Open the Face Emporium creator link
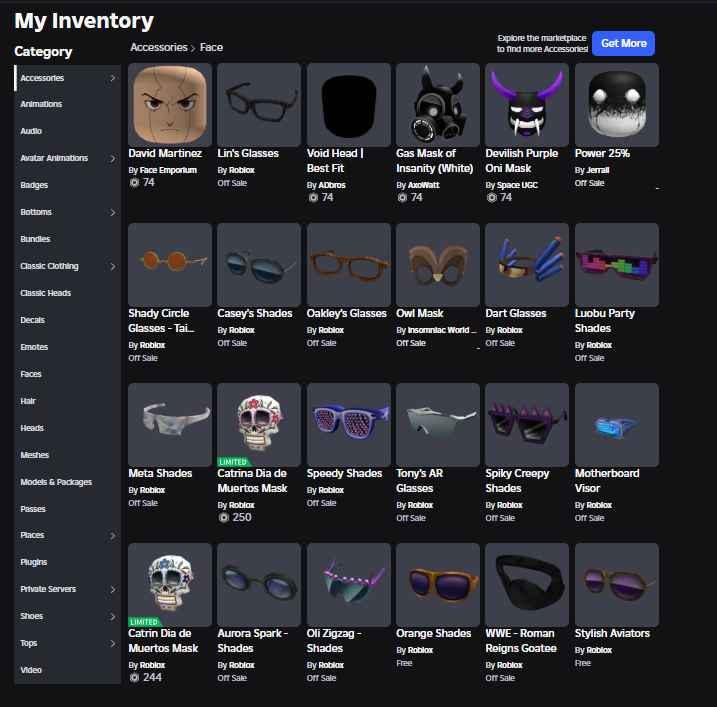This screenshot has width=717, height=707. tap(168, 170)
